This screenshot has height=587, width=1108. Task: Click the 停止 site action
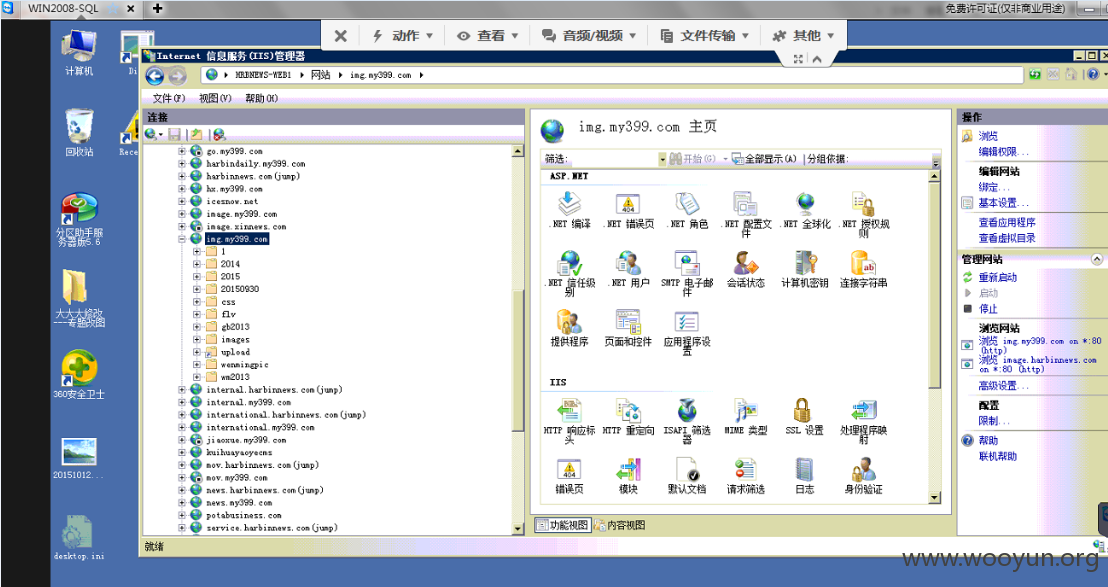tap(988, 309)
